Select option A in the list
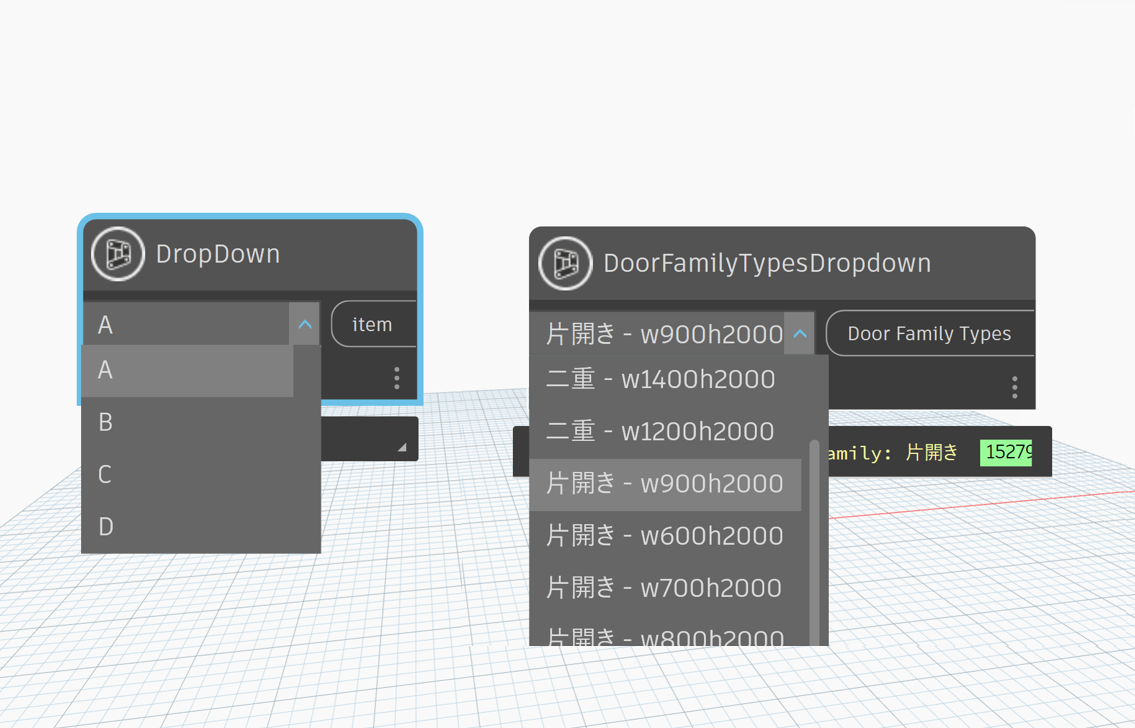The height and width of the screenshot is (728, 1135). (187, 370)
